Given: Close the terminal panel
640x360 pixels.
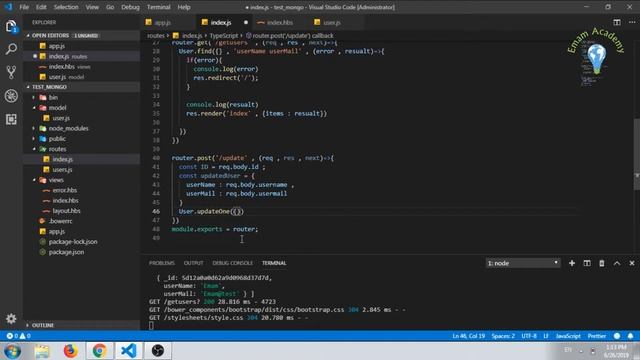Looking at the screenshot, I should click(x=632, y=263).
